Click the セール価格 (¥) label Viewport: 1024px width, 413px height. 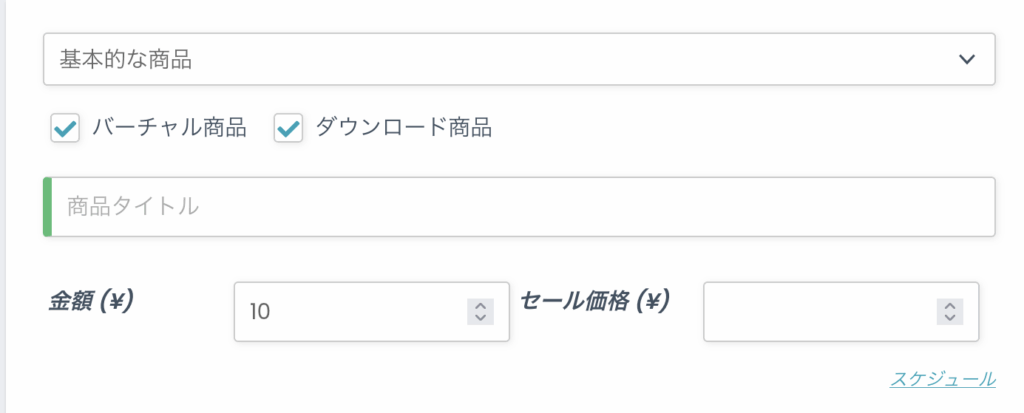[x=594, y=300]
